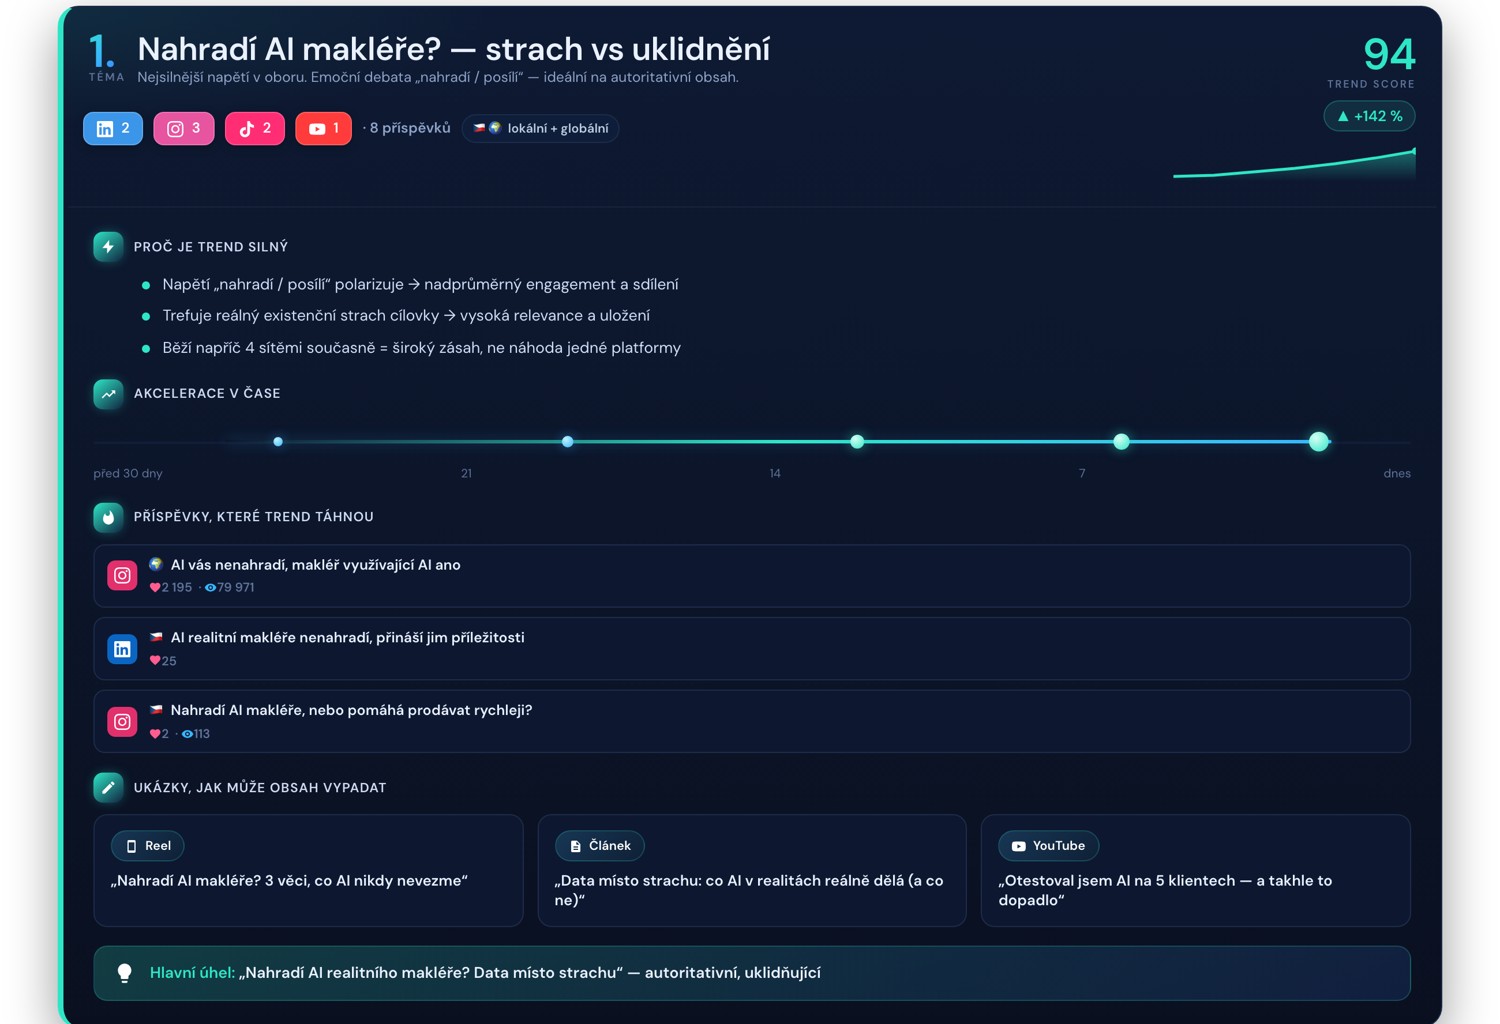This screenshot has height=1024, width=1500.
Task: Click the pencil icon by Ukázky, jak může obsah vypadat
Action: point(108,787)
